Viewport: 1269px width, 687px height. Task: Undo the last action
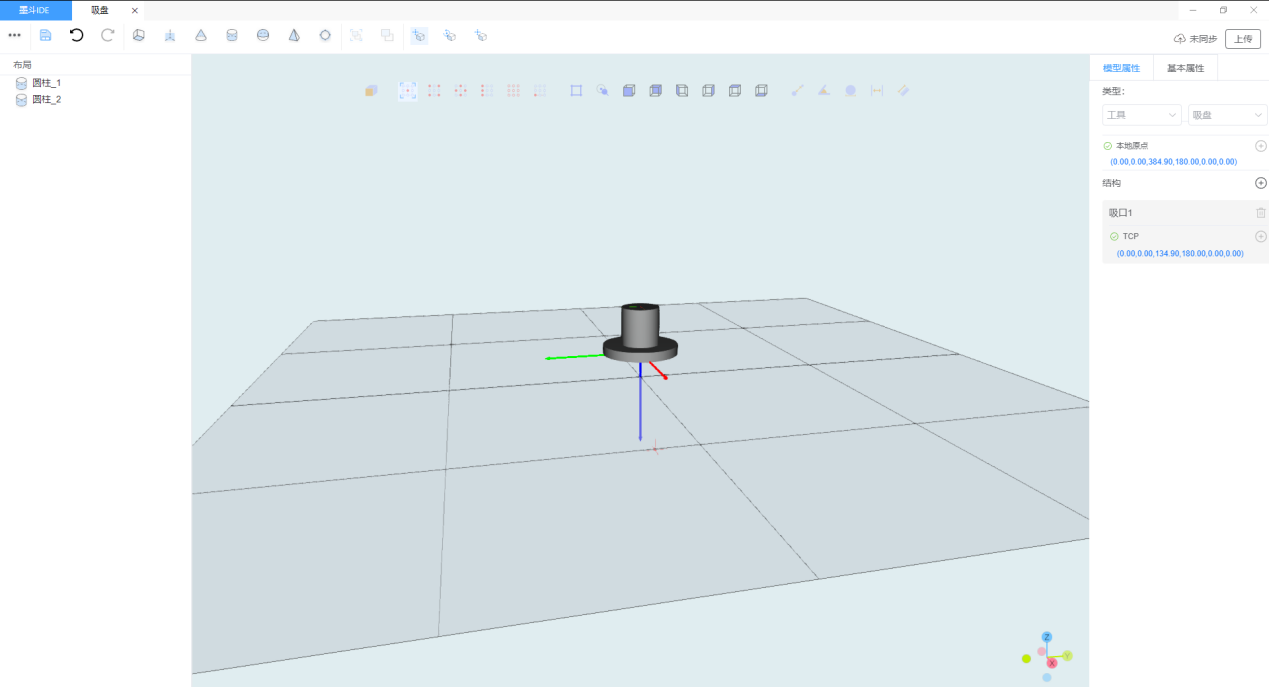[76, 35]
